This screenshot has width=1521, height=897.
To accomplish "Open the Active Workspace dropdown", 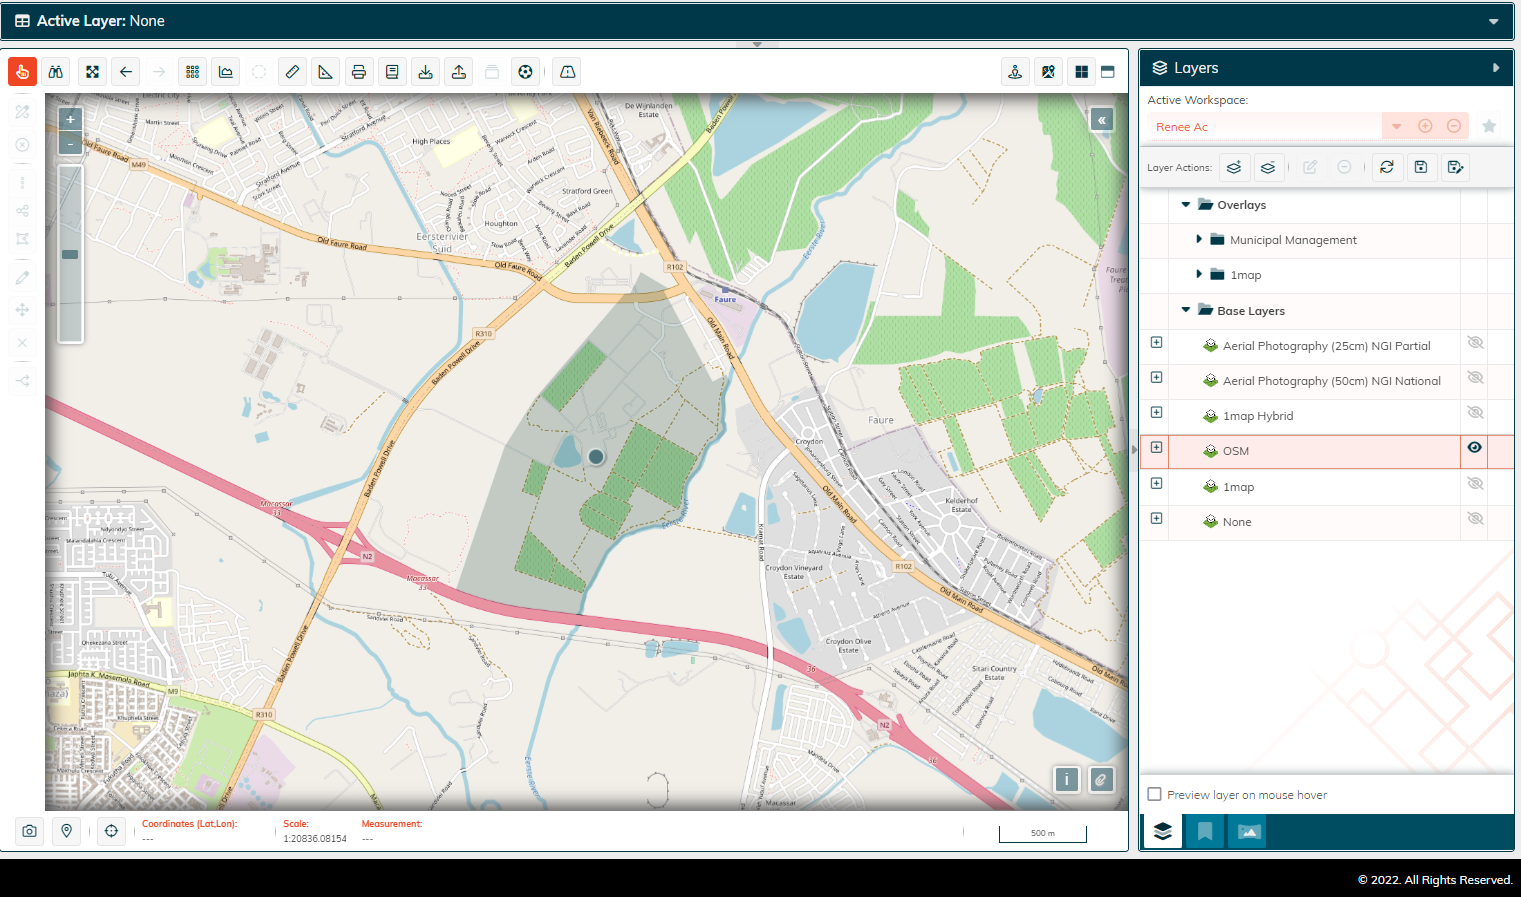I will 1397,127.
